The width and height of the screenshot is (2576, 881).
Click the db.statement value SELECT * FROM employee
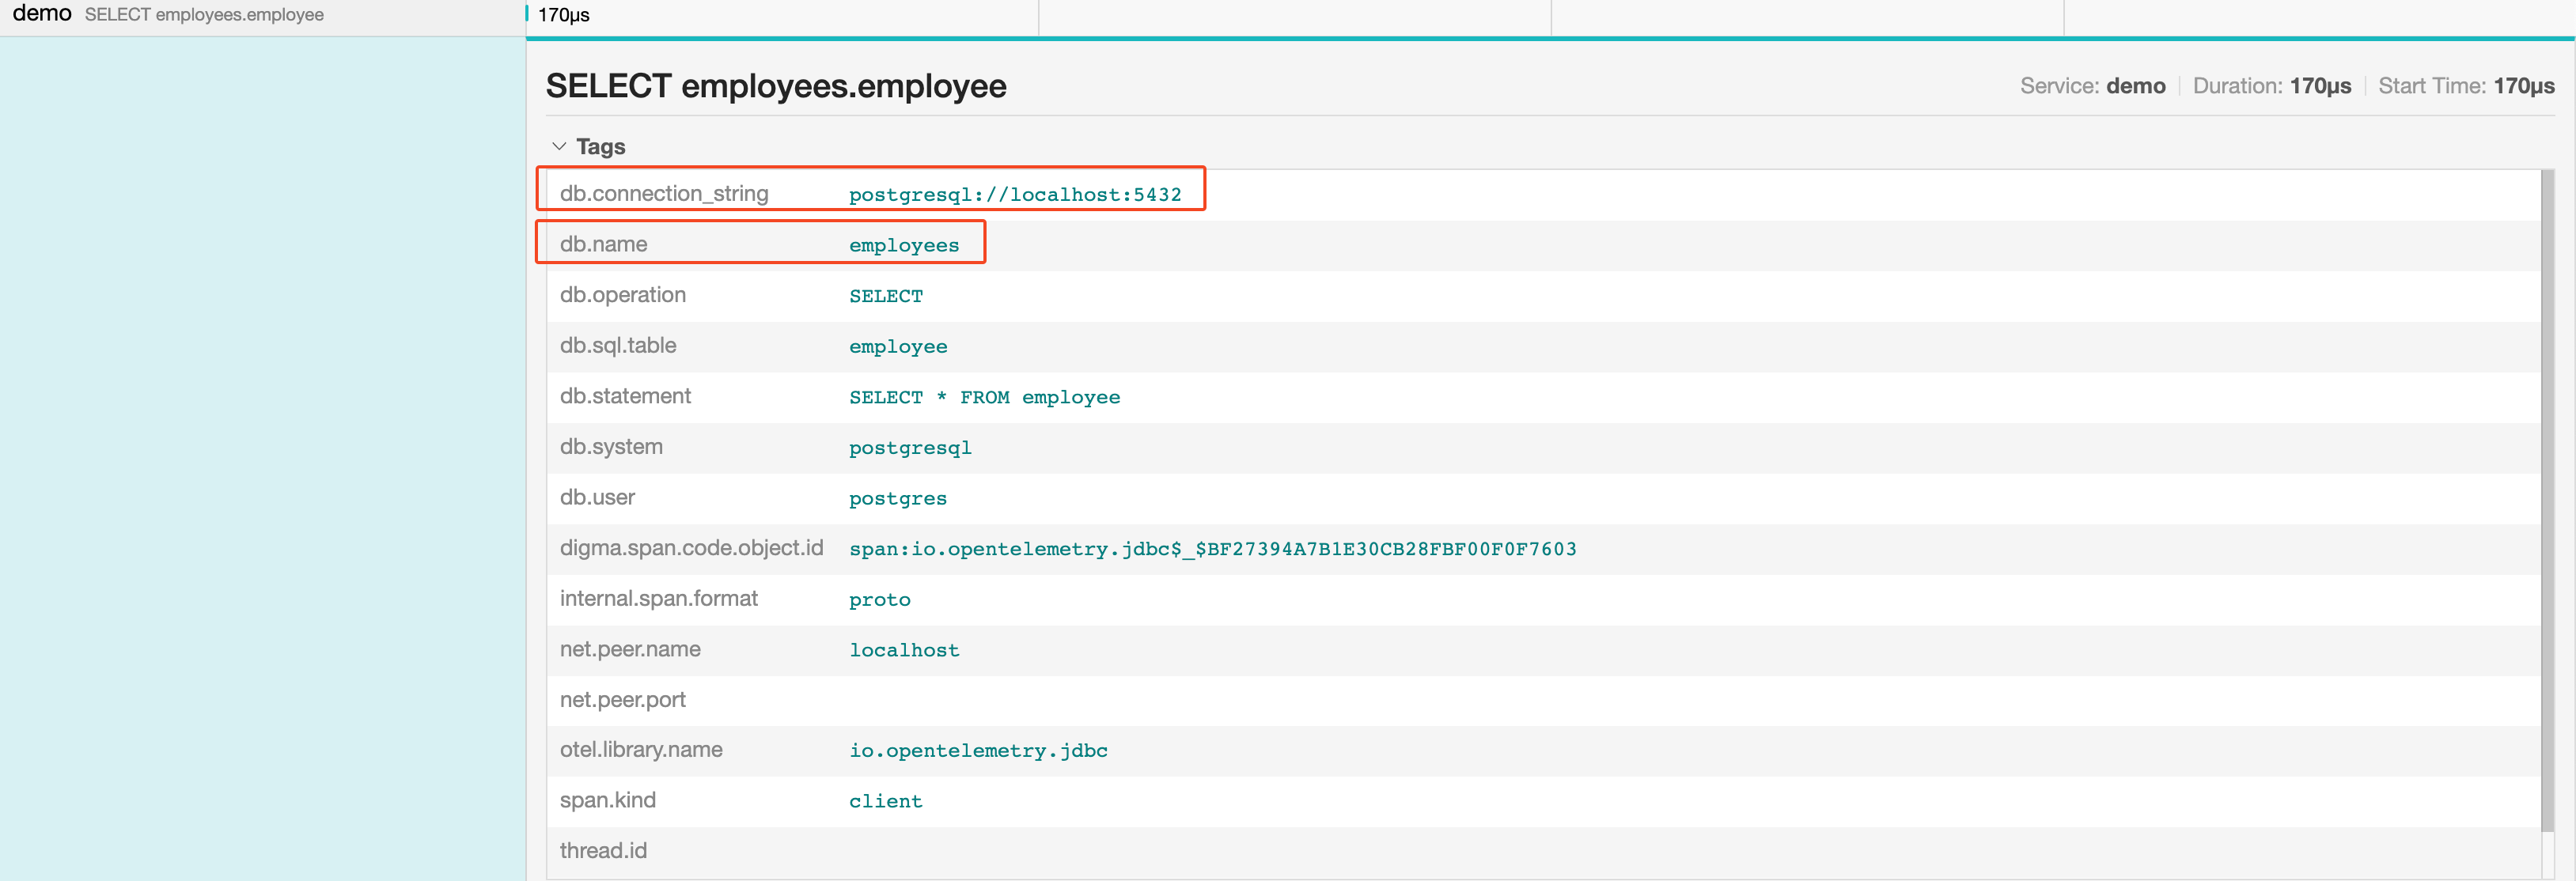pyautogui.click(x=984, y=397)
